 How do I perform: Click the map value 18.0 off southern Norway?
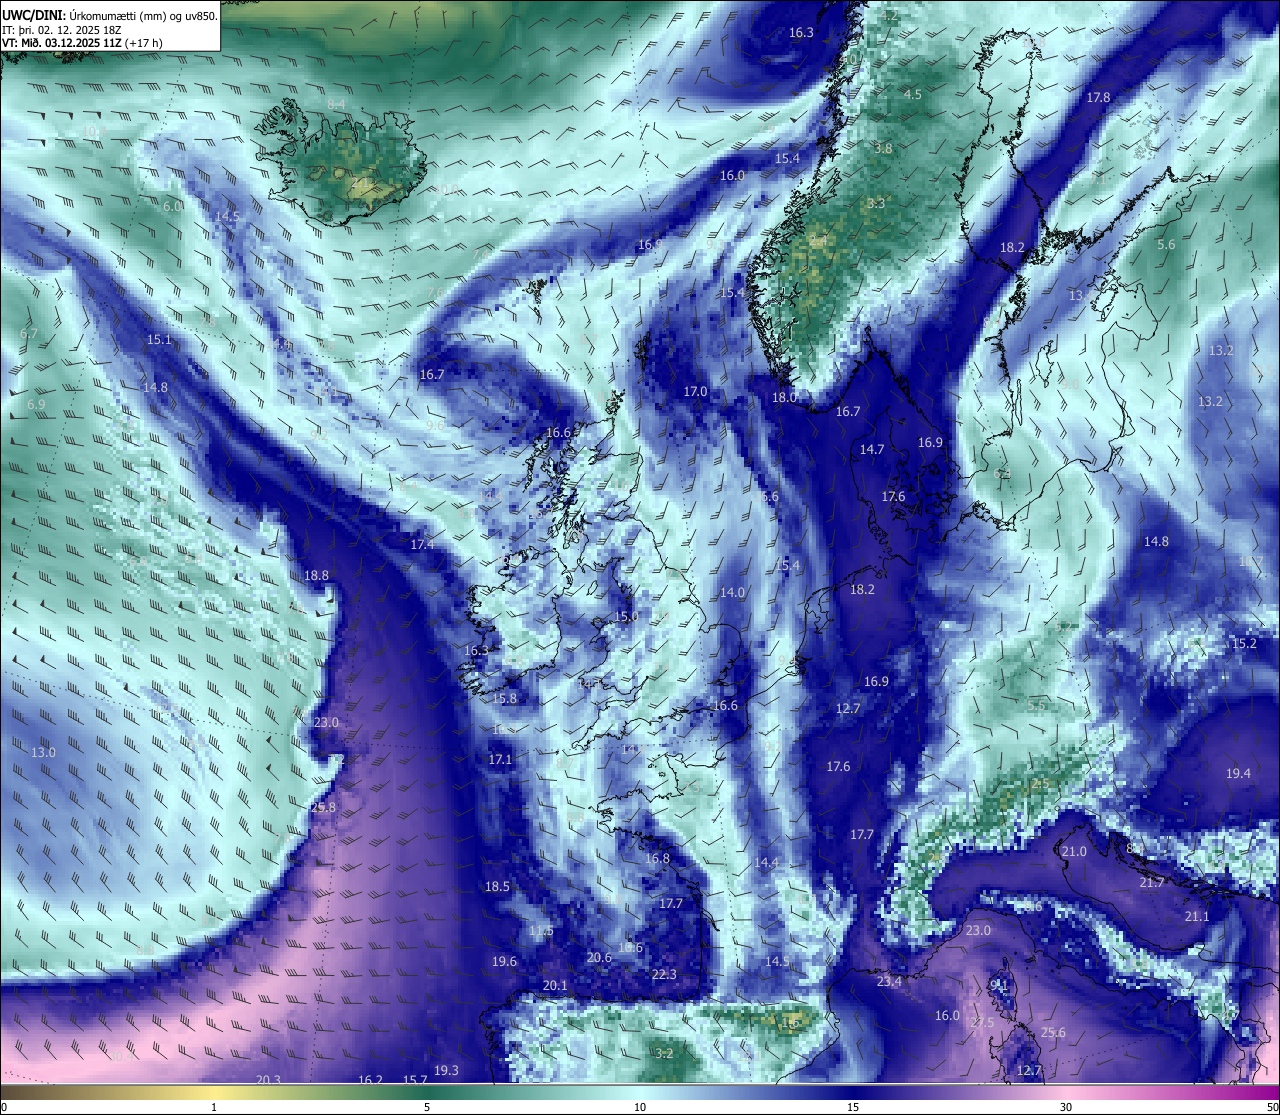click(x=784, y=397)
